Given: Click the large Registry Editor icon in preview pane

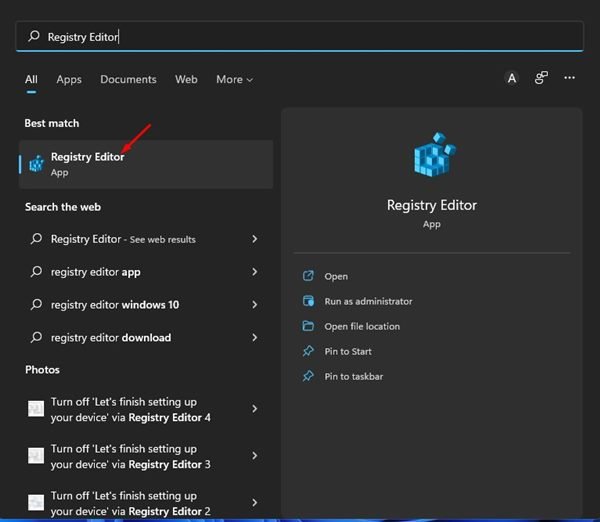Looking at the screenshot, I should [x=434, y=155].
